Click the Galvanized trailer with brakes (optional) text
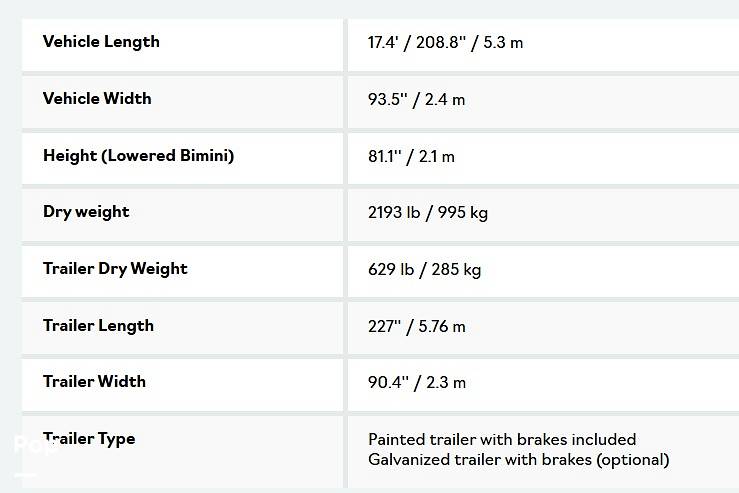The image size is (739, 493). tap(518, 460)
